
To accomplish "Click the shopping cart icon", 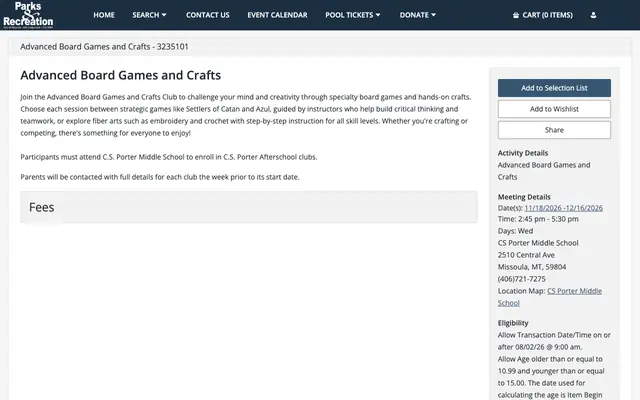I will (516, 15).
